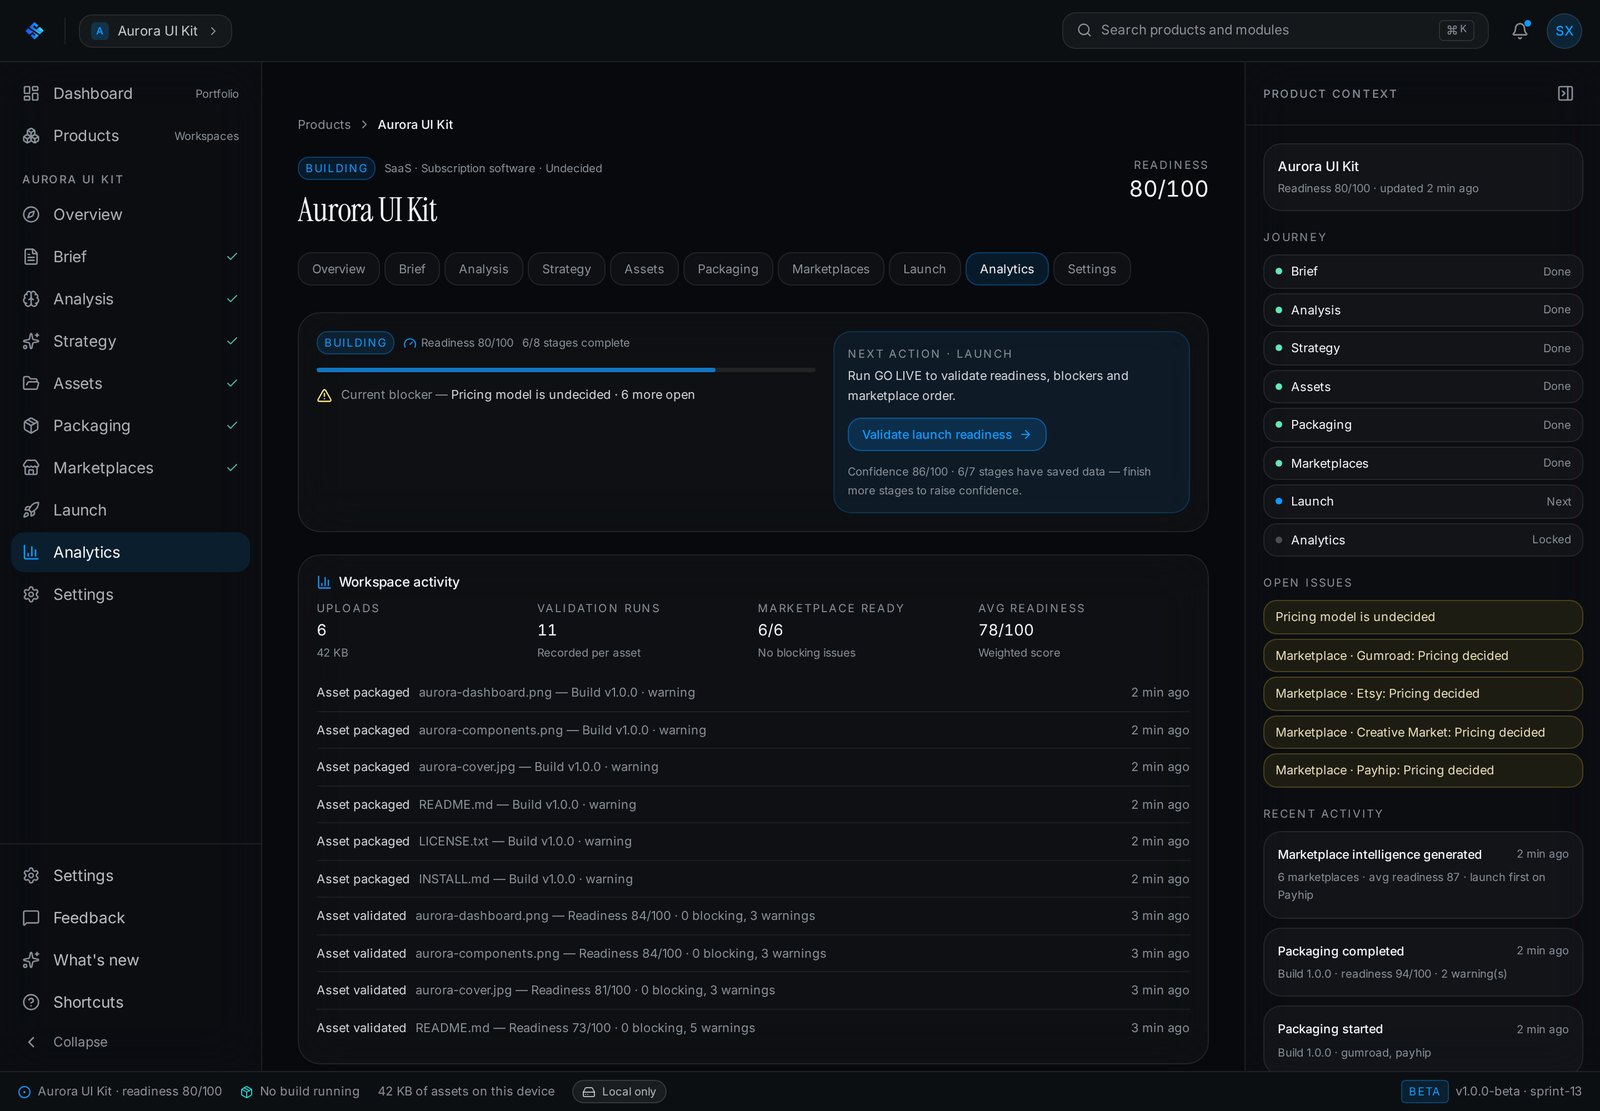The image size is (1600, 1111).
Task: Collapse the left sidebar
Action: coord(66,1042)
